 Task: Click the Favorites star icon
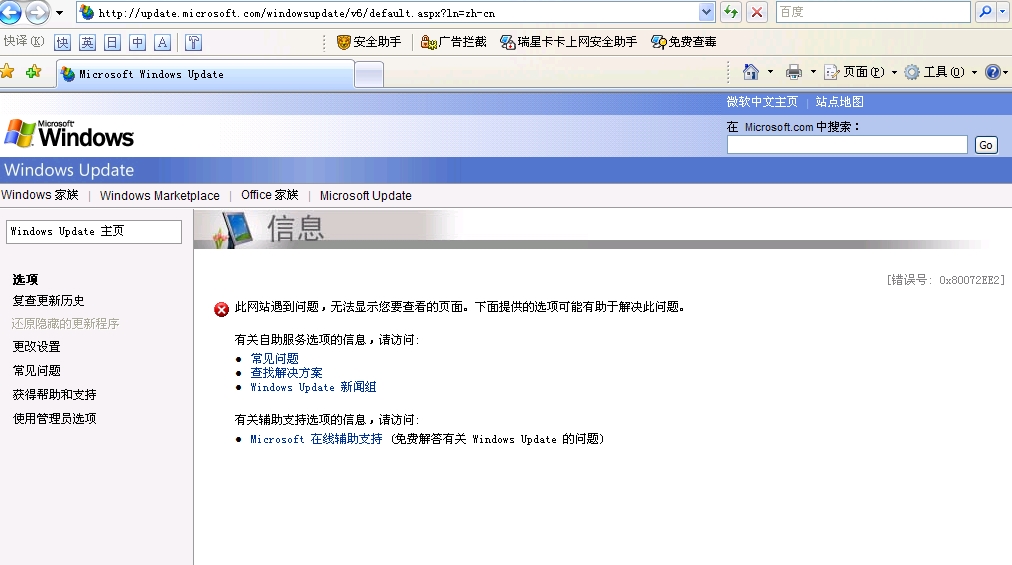[8, 72]
